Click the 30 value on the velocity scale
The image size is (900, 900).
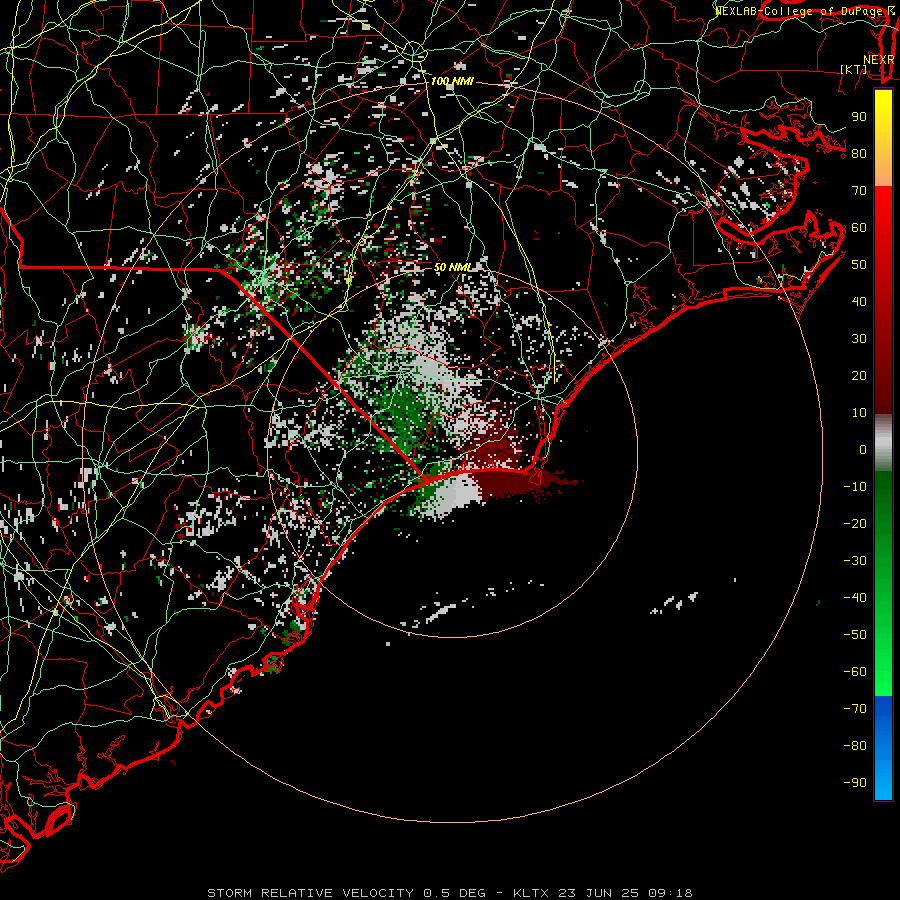pyautogui.click(x=859, y=339)
